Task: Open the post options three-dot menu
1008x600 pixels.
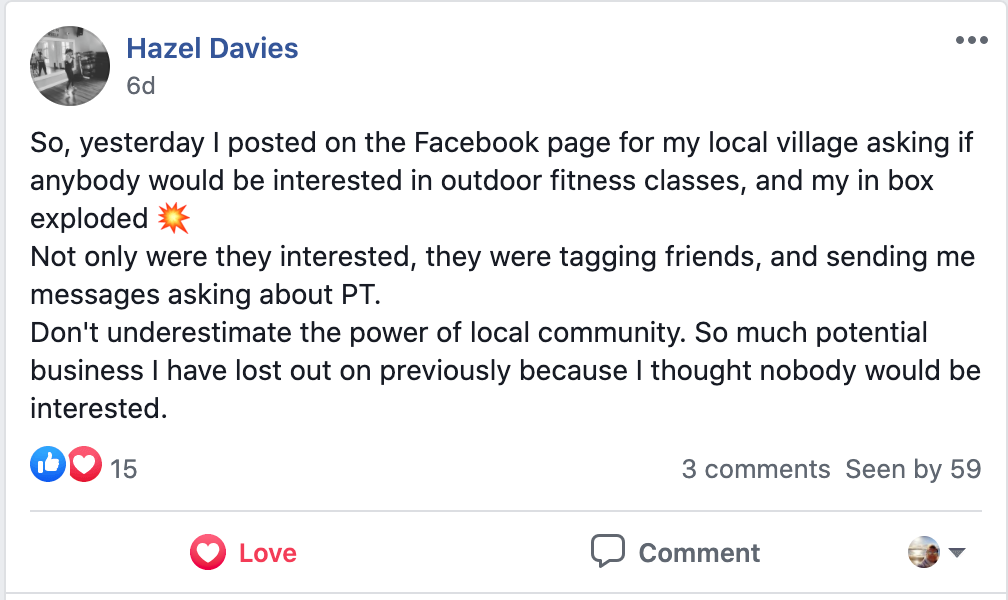Action: pyautogui.click(x=971, y=41)
